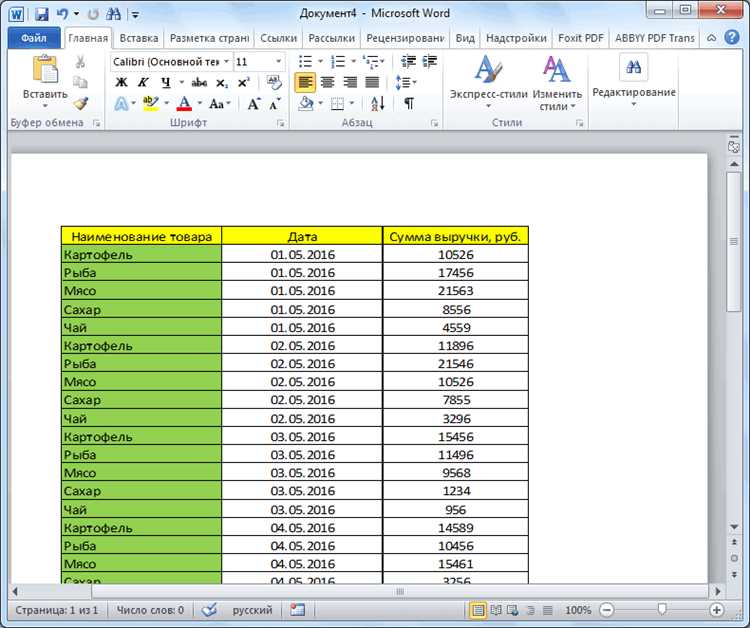Toggle Align Left paragraph button
750x628 pixels.
(305, 82)
